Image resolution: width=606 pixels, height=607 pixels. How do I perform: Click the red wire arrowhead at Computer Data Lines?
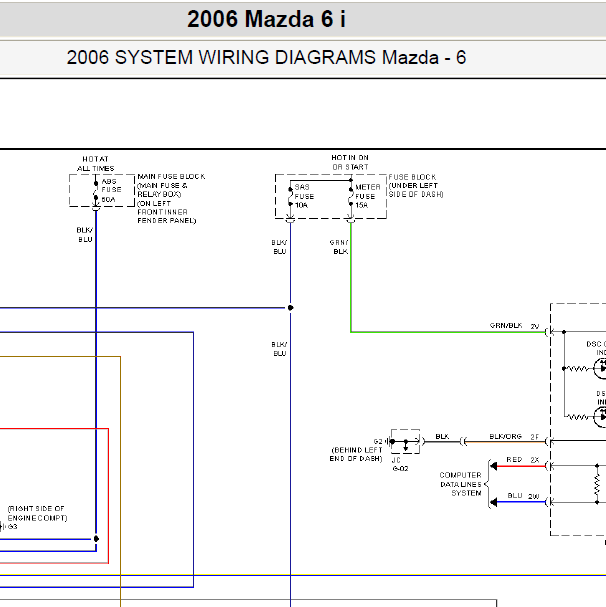(493, 466)
